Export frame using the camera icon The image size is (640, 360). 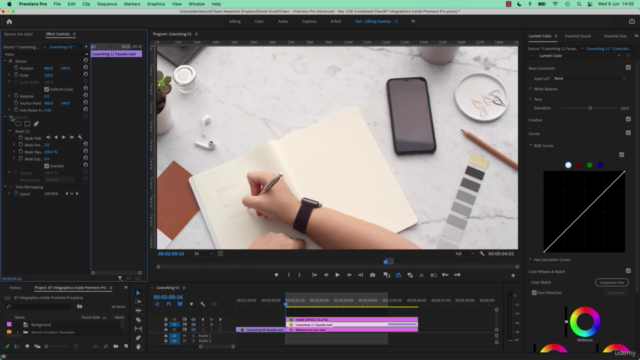(373, 275)
